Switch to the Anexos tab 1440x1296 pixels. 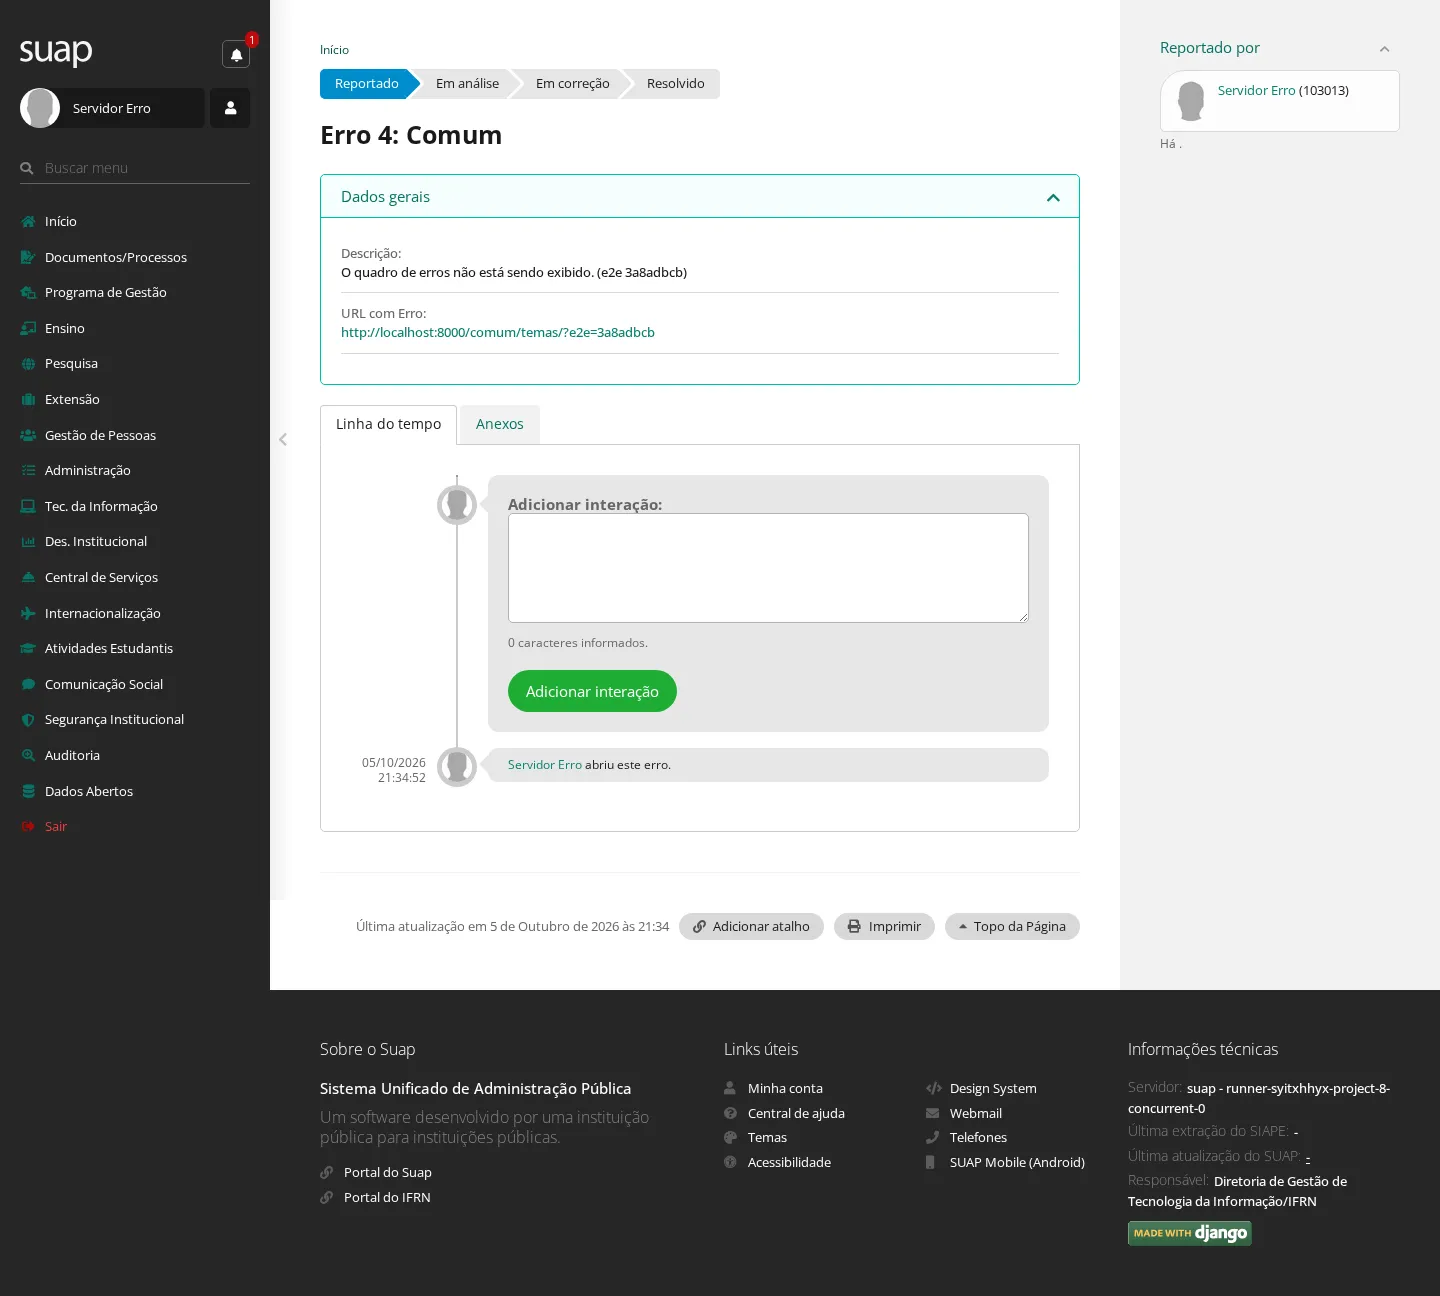(x=500, y=424)
